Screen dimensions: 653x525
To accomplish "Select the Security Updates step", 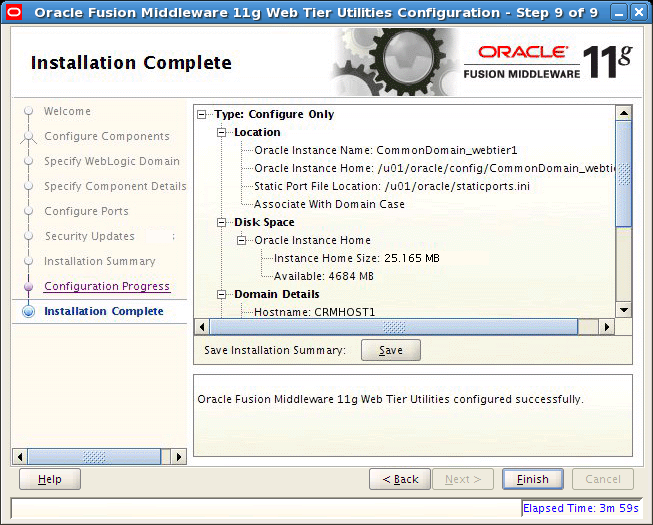I will click(x=90, y=236).
